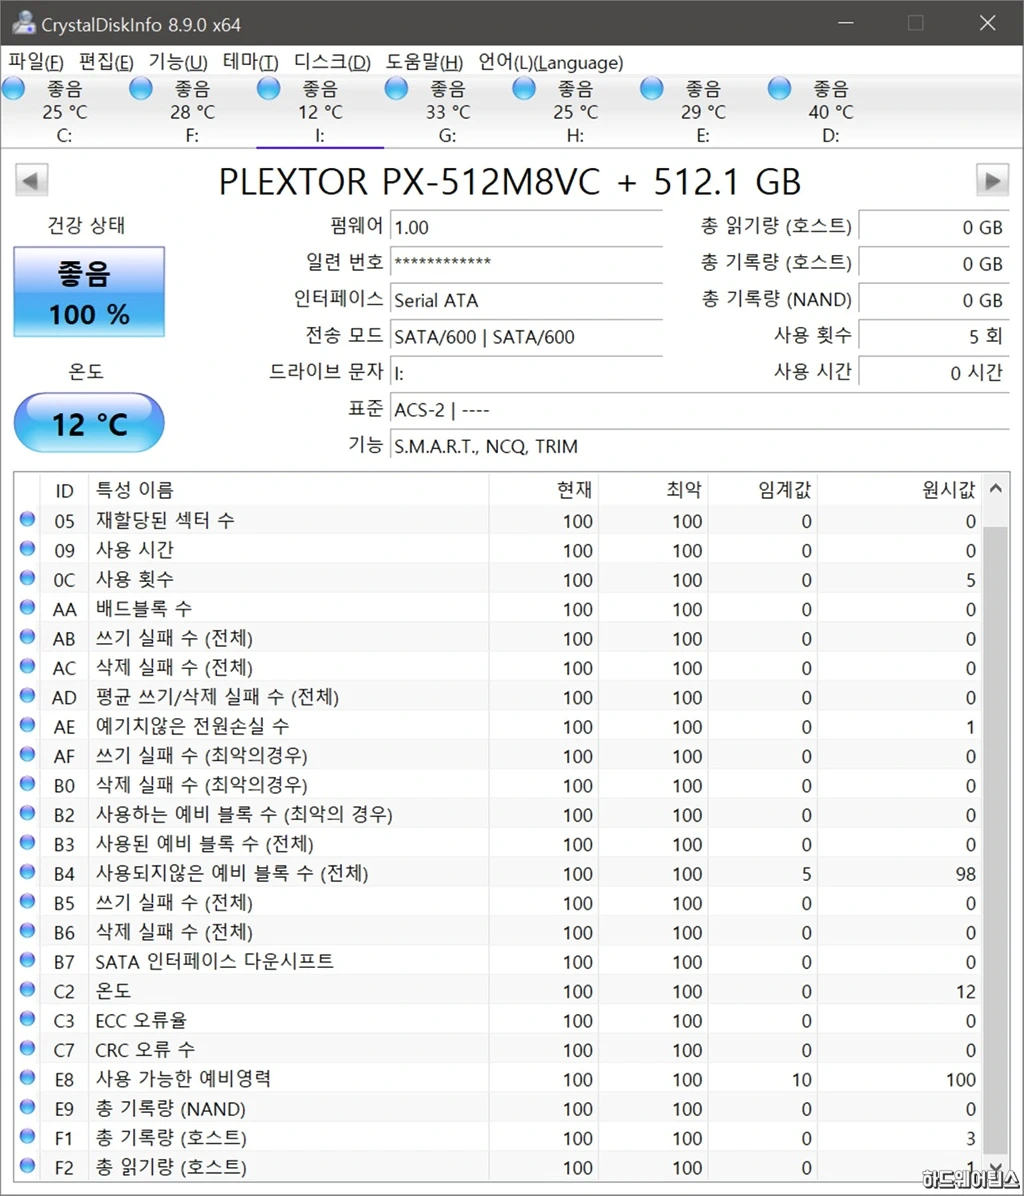Image resolution: width=1024 pixels, height=1196 pixels.
Task: Click the Serial ATA interface field
Action: (526, 300)
